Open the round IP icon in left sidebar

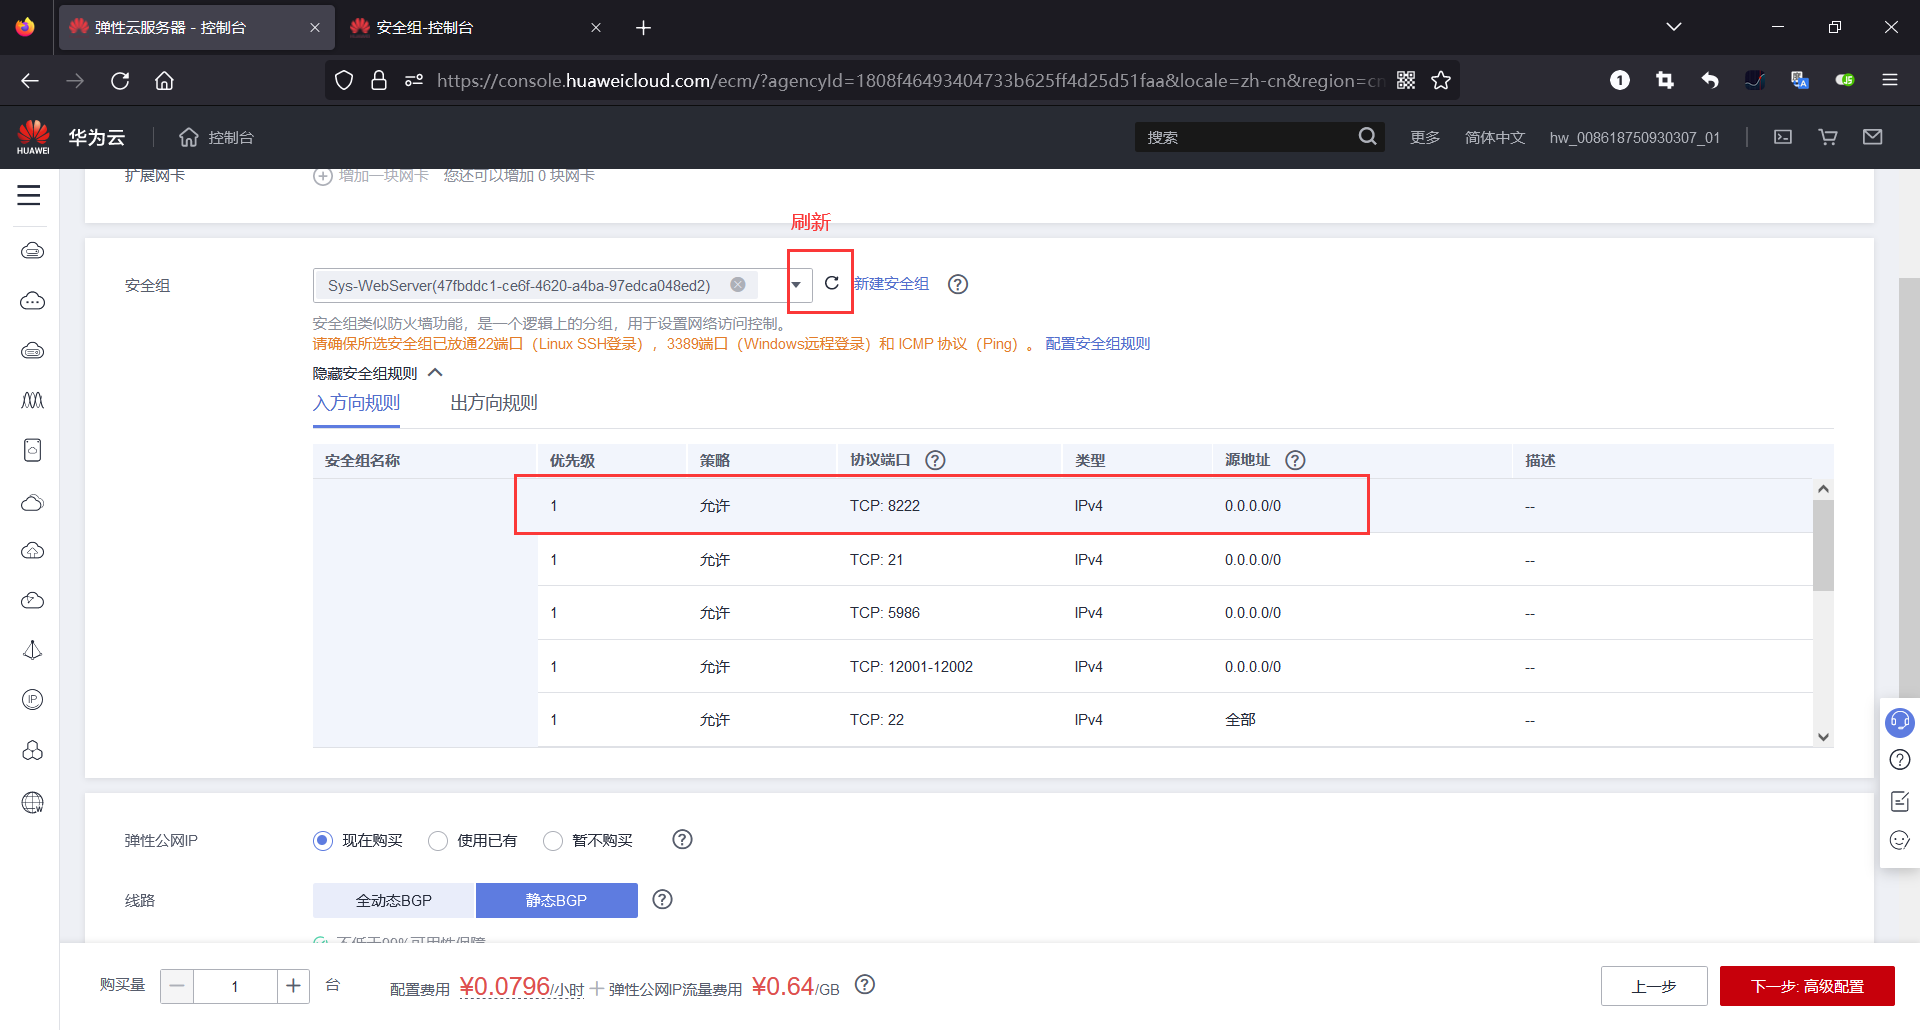point(33,700)
